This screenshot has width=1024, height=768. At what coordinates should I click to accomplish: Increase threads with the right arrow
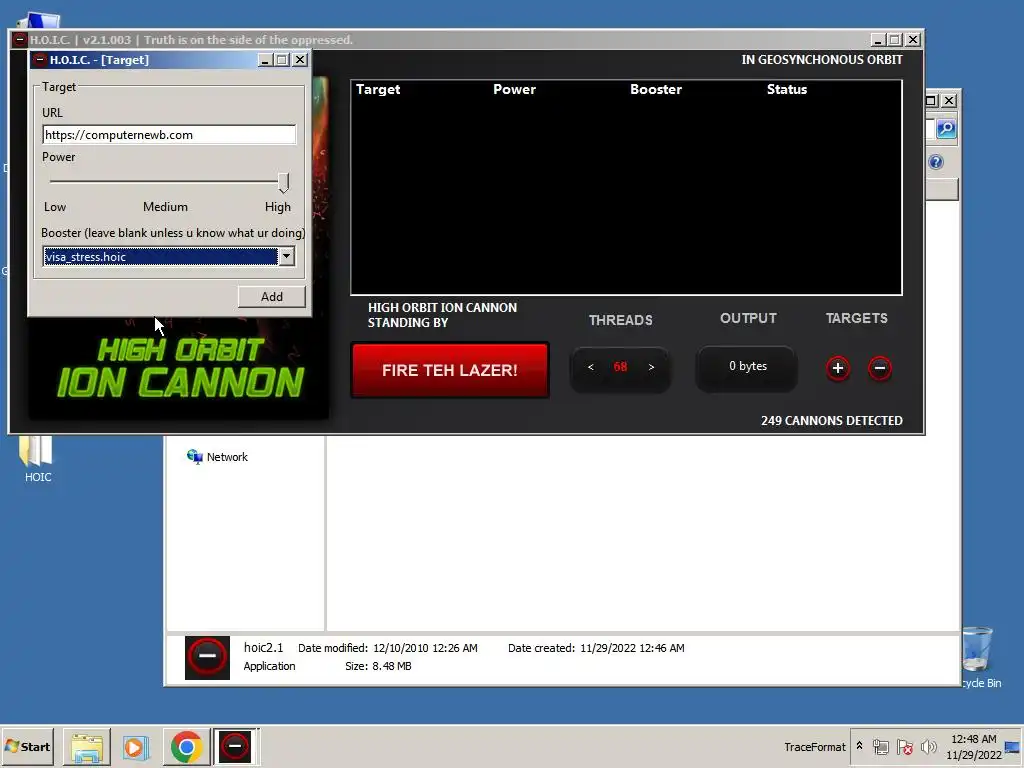[x=651, y=367]
